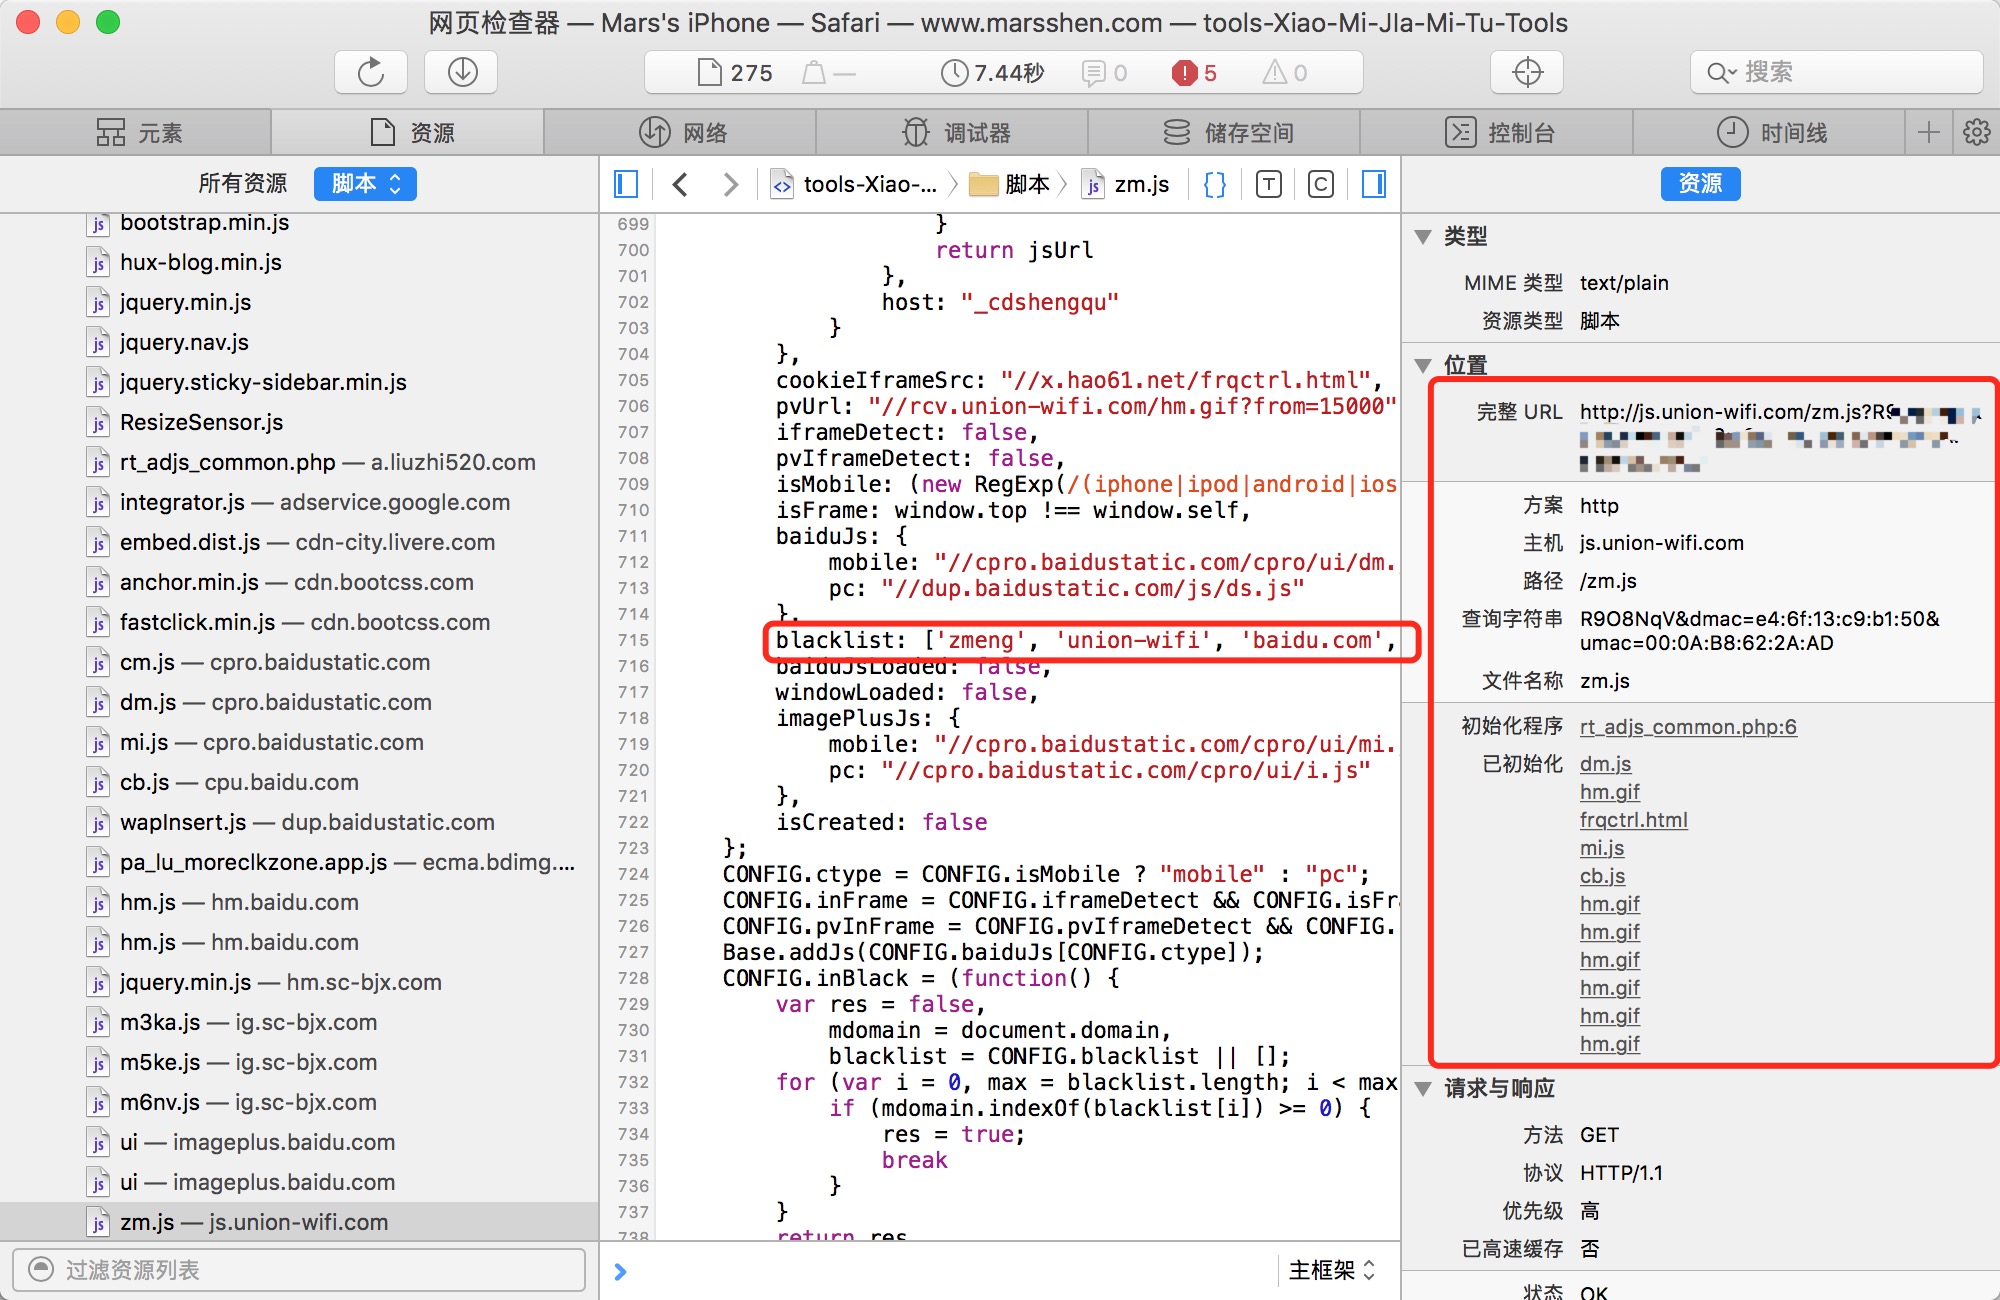Open the rt_adjs_common.php:6 initiator link

[x=1688, y=727]
